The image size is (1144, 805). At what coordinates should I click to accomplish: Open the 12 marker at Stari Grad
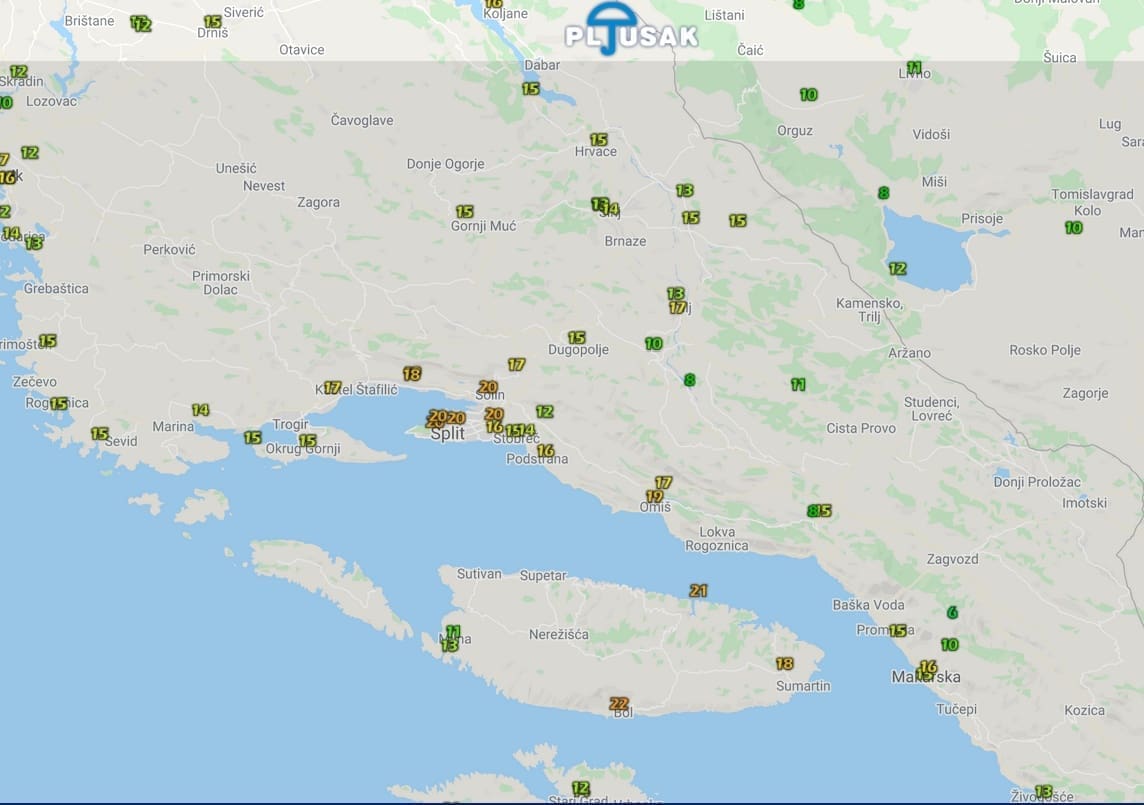[x=580, y=788]
